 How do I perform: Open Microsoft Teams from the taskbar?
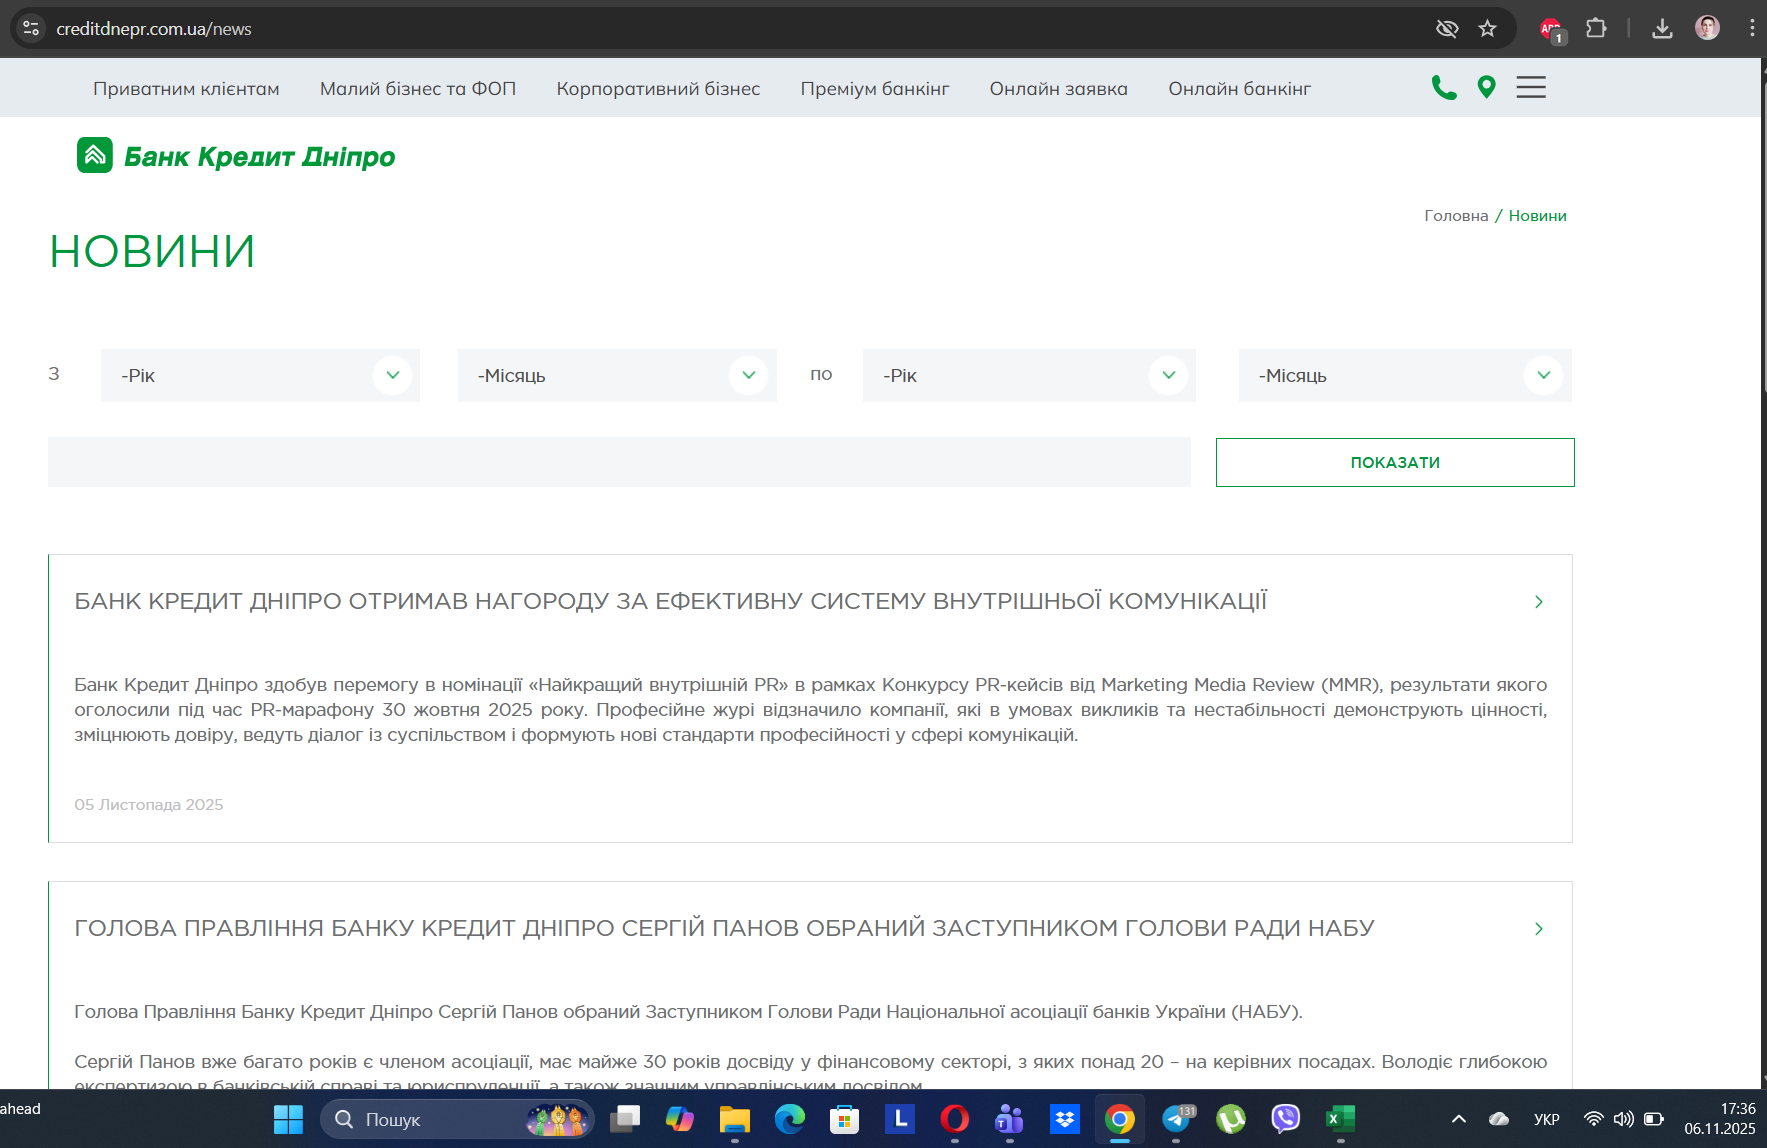(x=1010, y=1119)
